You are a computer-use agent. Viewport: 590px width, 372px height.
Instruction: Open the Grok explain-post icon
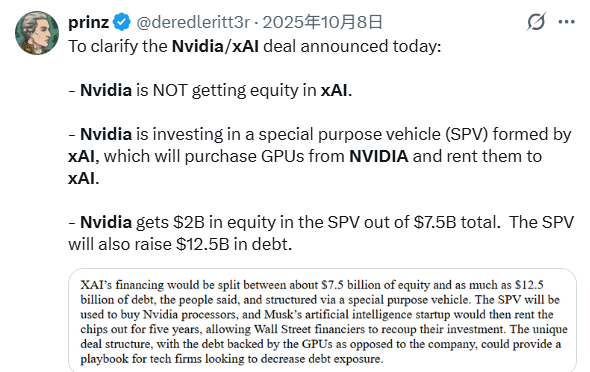[536, 22]
